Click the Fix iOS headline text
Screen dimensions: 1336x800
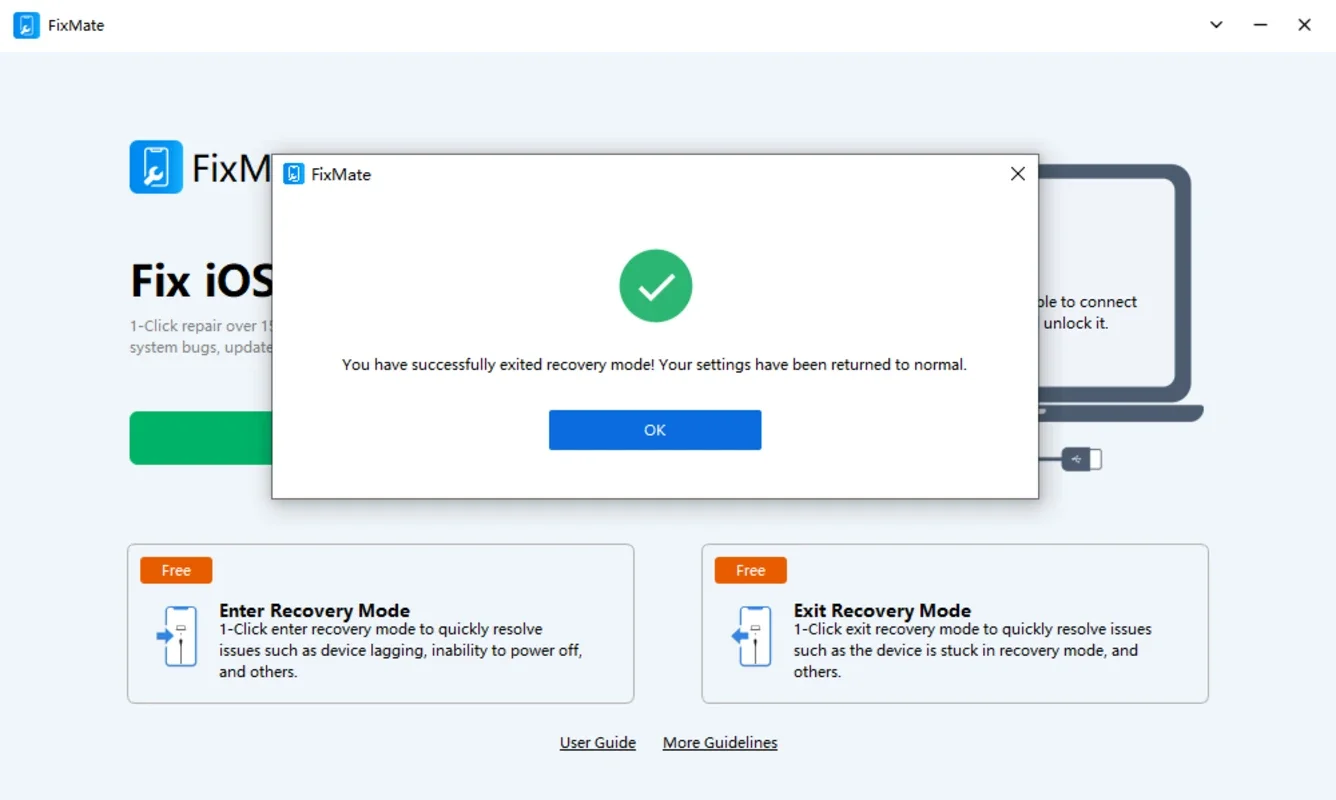click(201, 281)
